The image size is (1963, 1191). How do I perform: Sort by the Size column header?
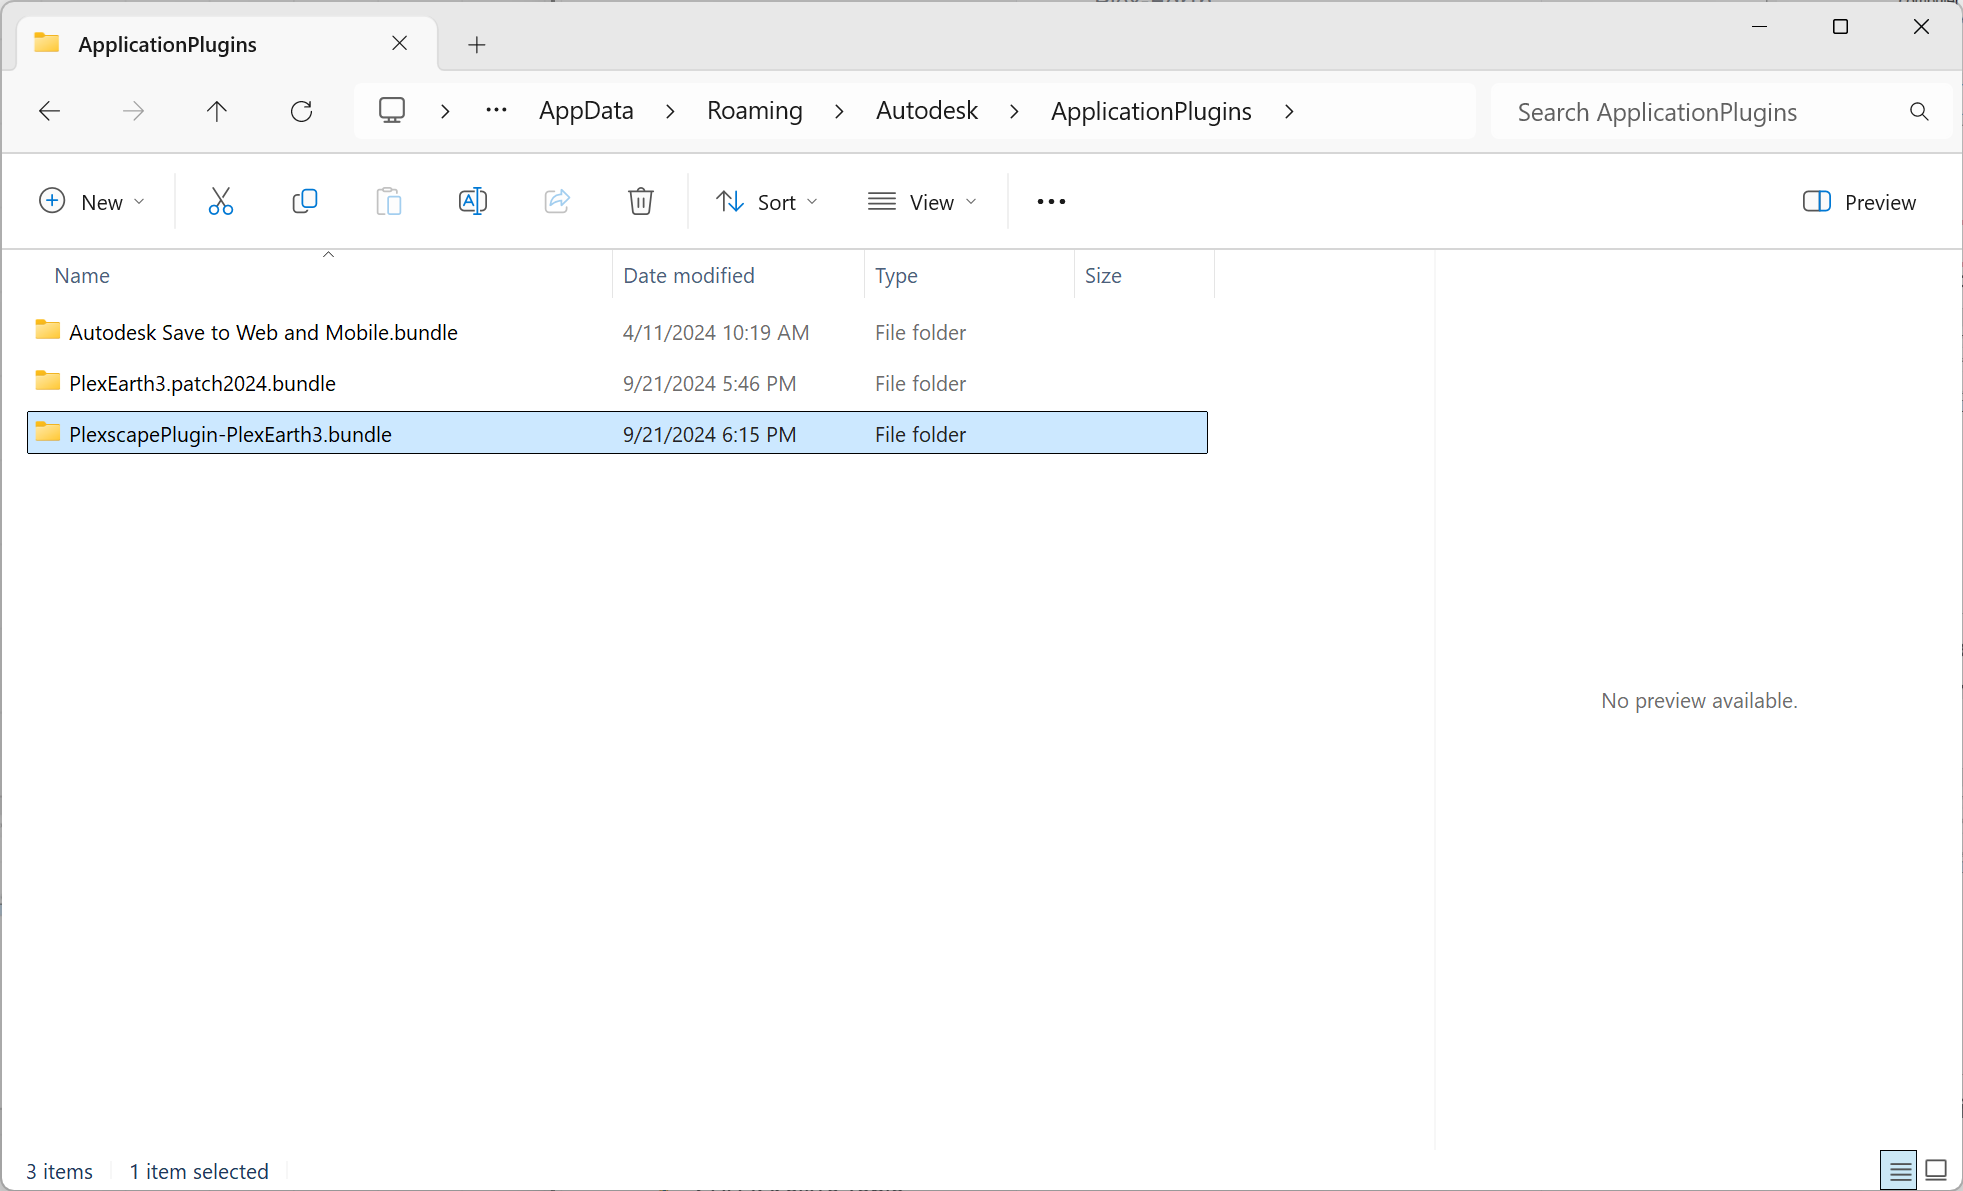click(x=1144, y=275)
